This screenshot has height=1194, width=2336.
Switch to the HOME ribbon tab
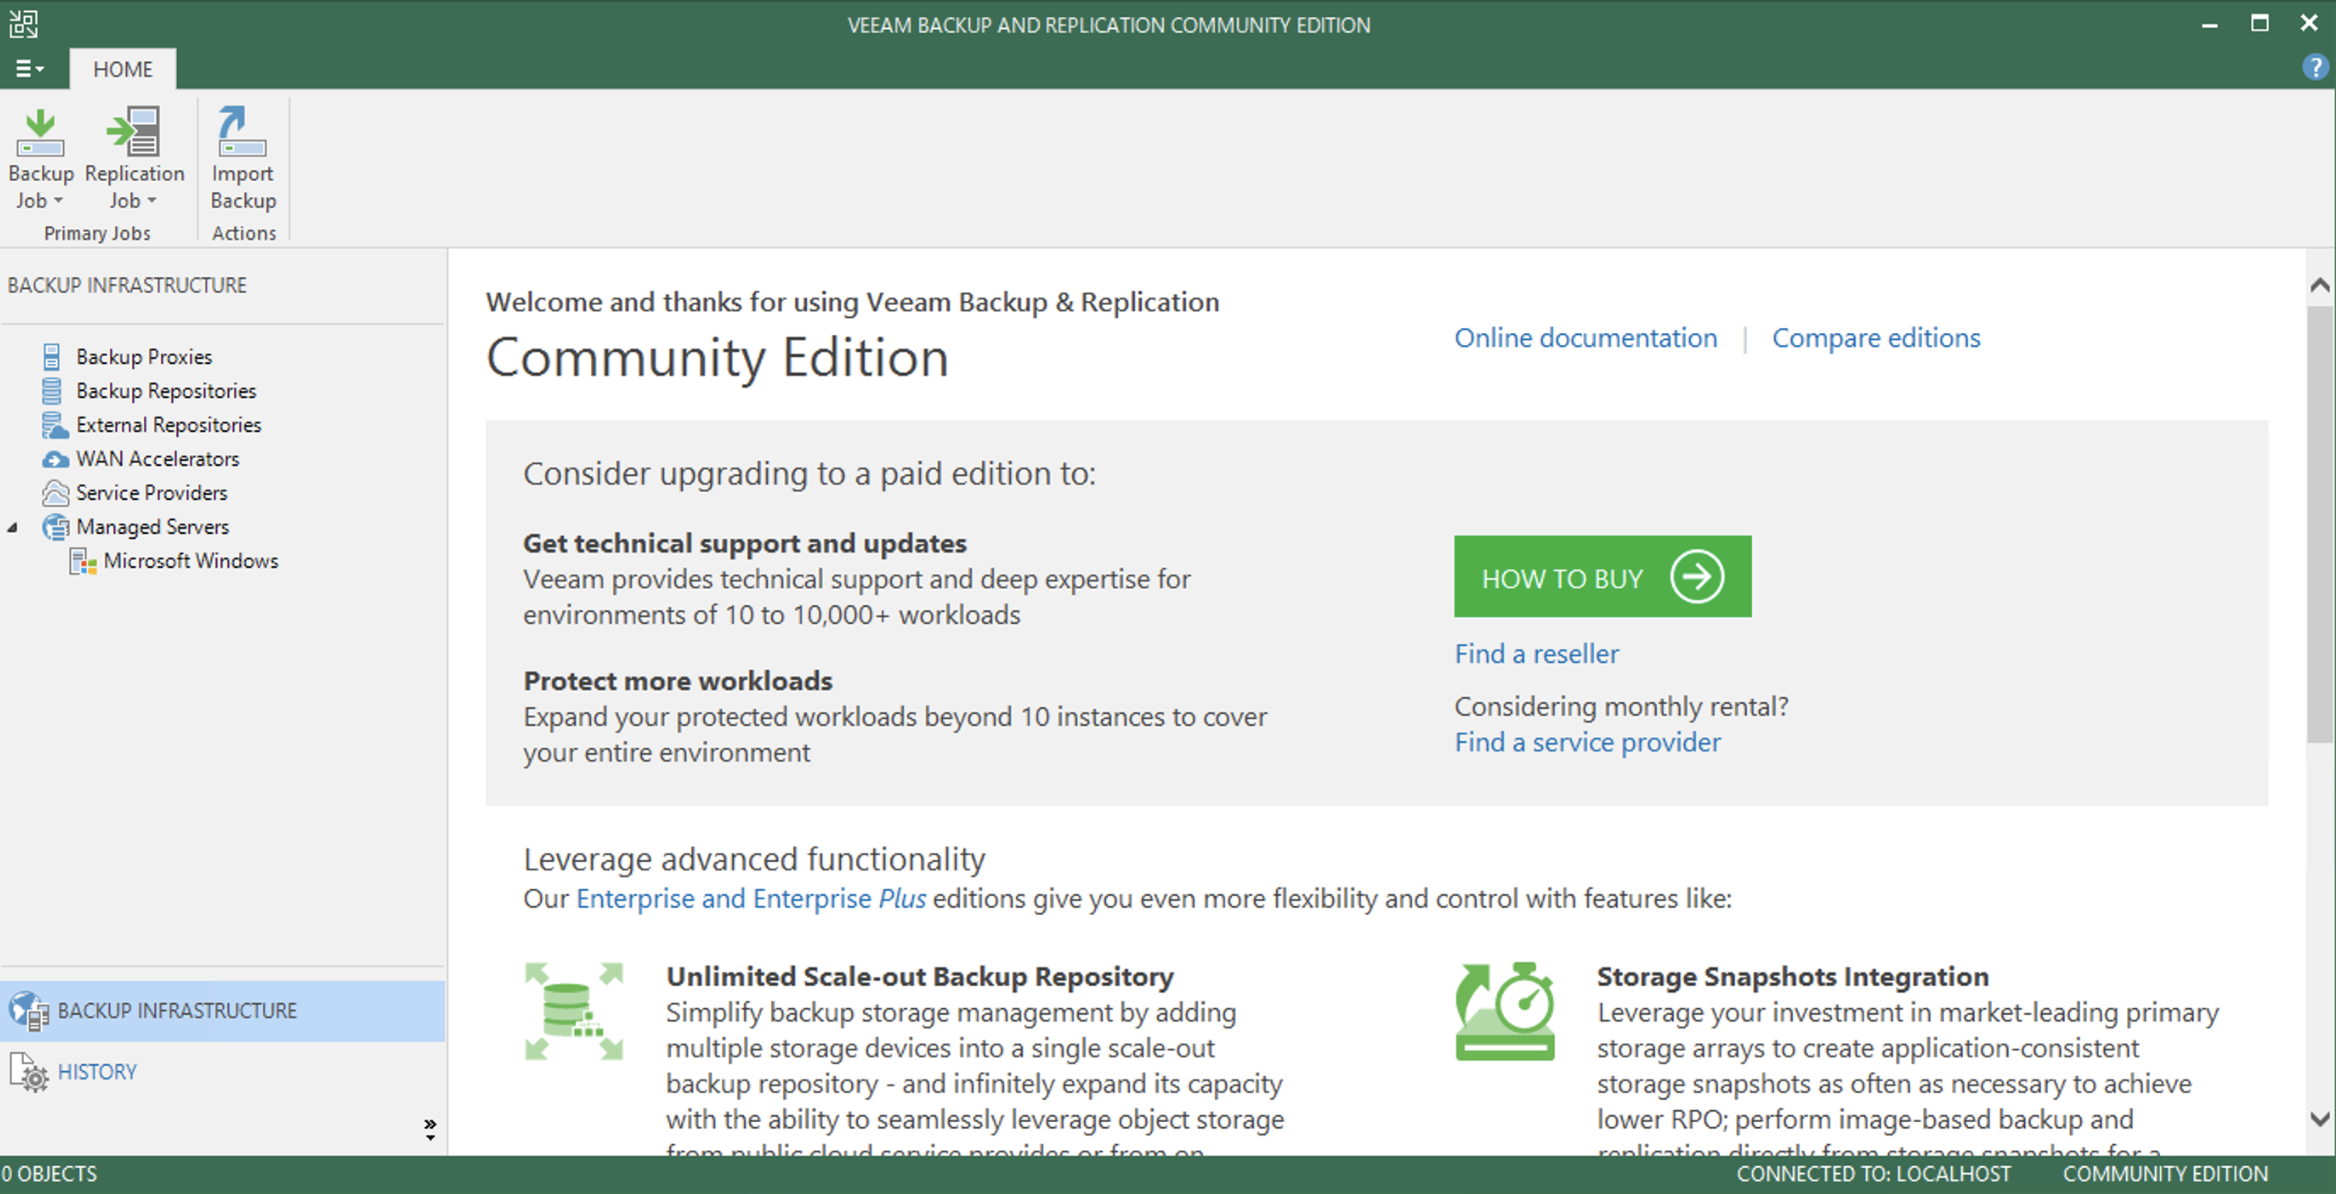coord(123,69)
